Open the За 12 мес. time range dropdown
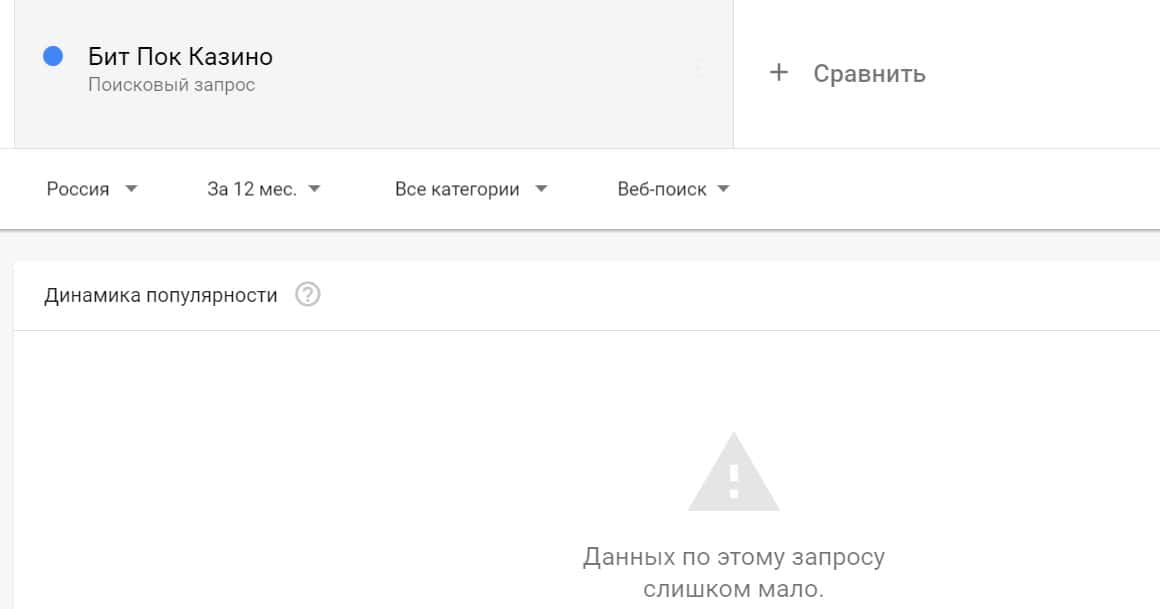The height and width of the screenshot is (609, 1160). pos(252,189)
